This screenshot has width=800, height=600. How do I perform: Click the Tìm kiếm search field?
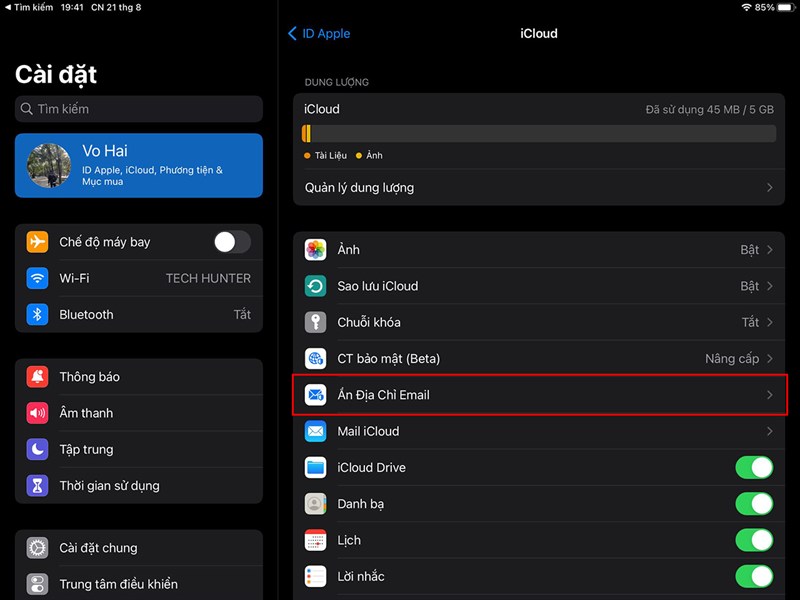138,109
